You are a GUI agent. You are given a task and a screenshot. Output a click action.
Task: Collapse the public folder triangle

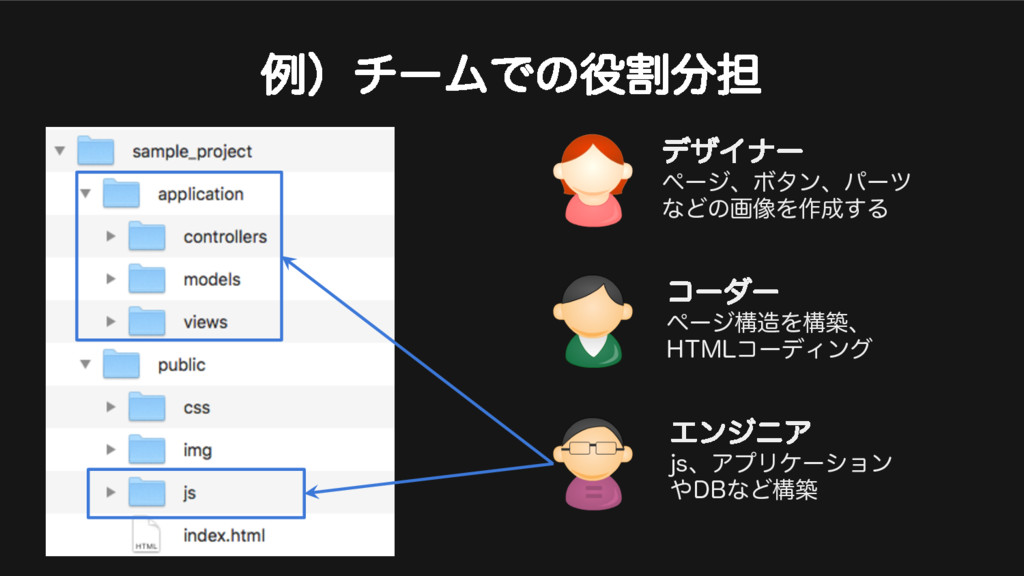[x=86, y=364]
